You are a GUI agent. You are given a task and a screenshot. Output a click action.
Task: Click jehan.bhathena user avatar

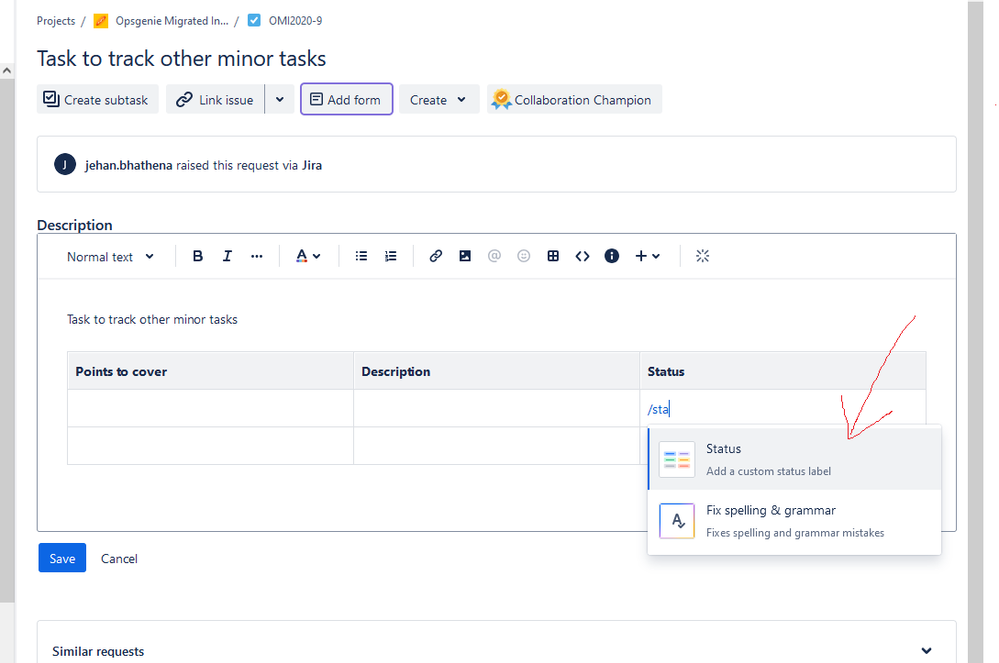point(65,164)
